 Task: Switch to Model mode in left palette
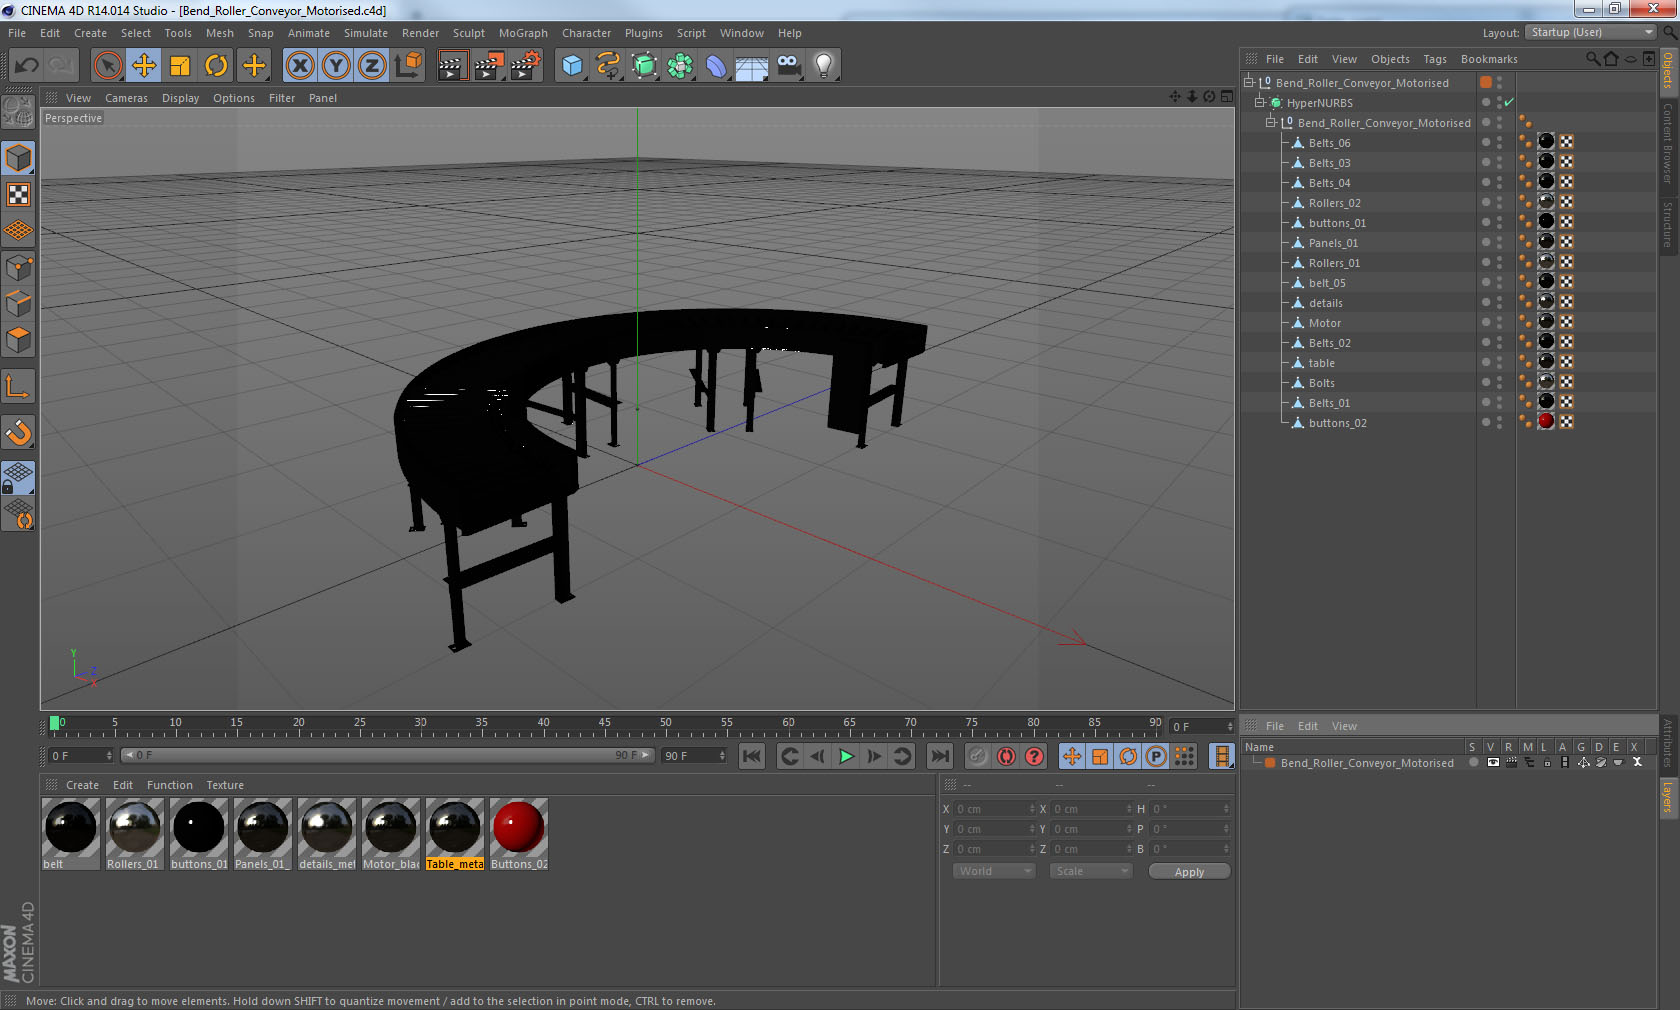pos(19,158)
